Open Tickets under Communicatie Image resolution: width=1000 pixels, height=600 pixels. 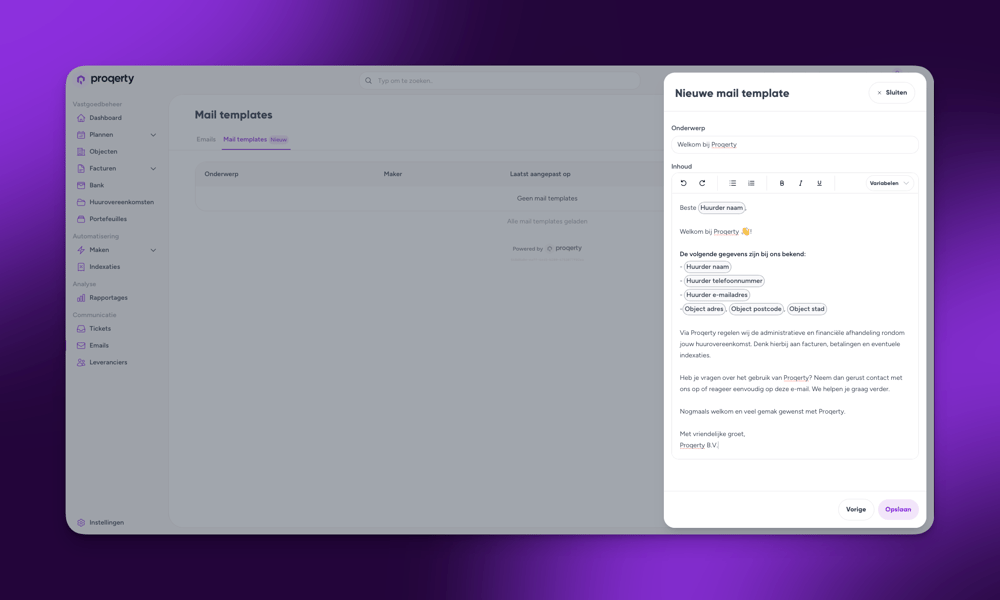[101, 328]
